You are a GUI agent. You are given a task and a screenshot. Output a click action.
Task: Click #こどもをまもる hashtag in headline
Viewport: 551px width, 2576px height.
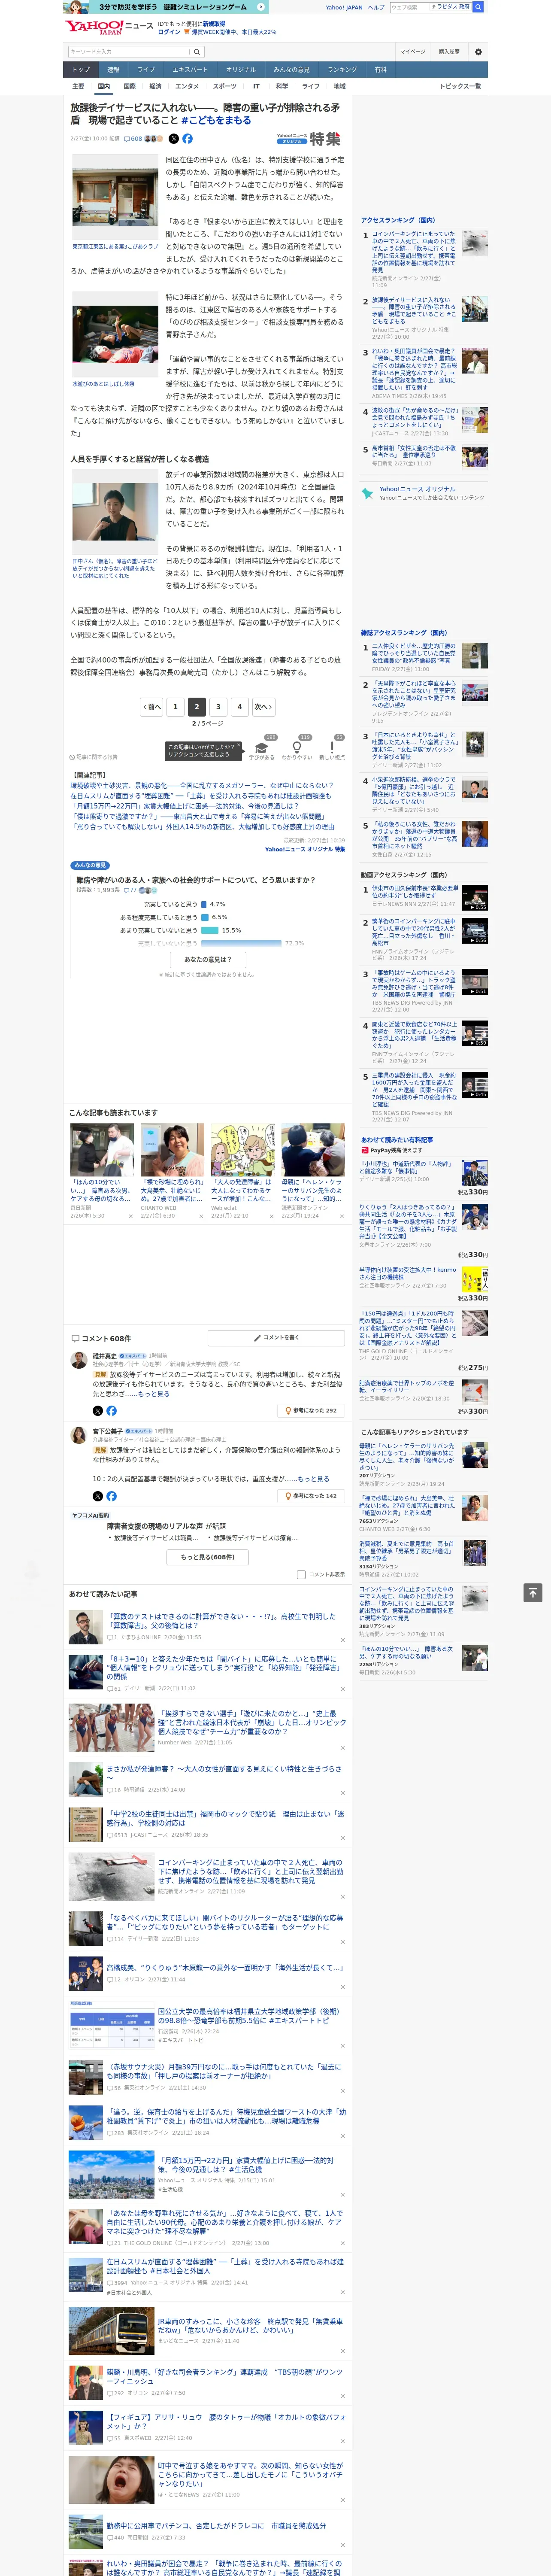216,120
